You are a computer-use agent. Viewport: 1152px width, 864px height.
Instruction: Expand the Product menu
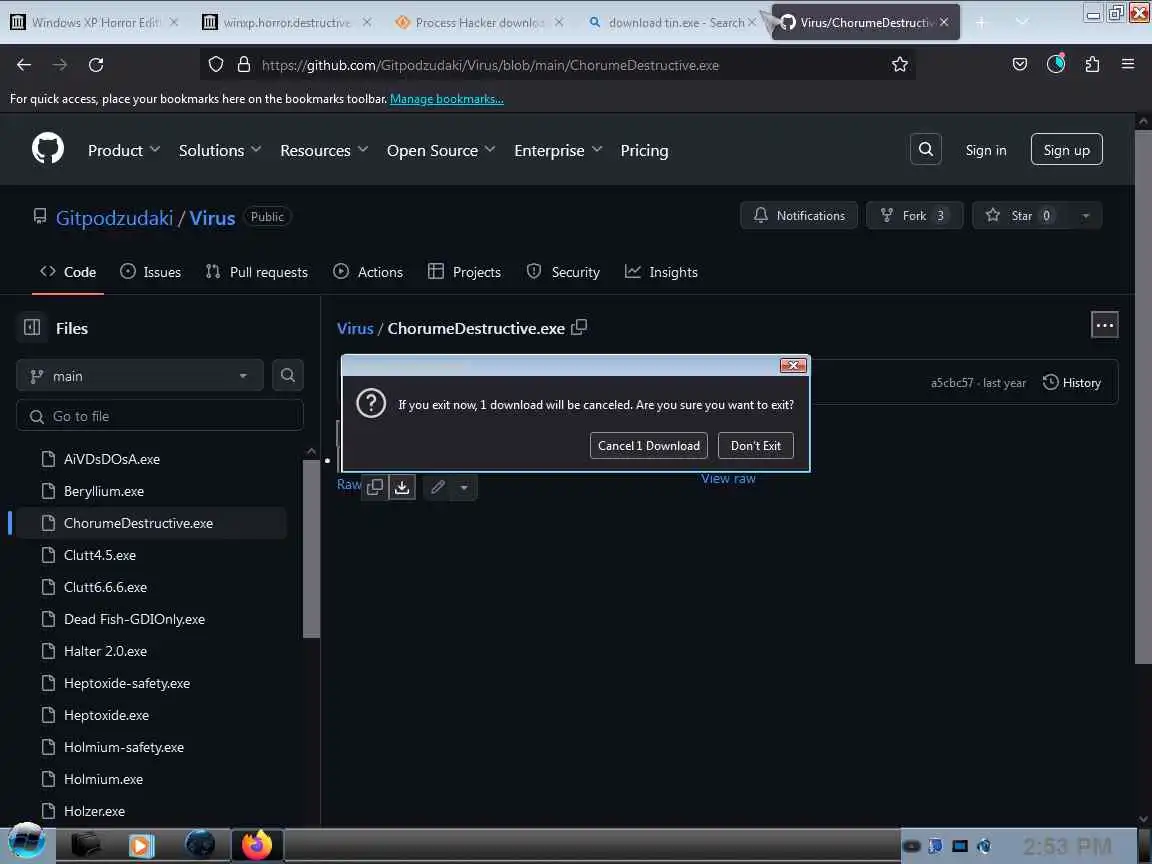[x=123, y=150]
